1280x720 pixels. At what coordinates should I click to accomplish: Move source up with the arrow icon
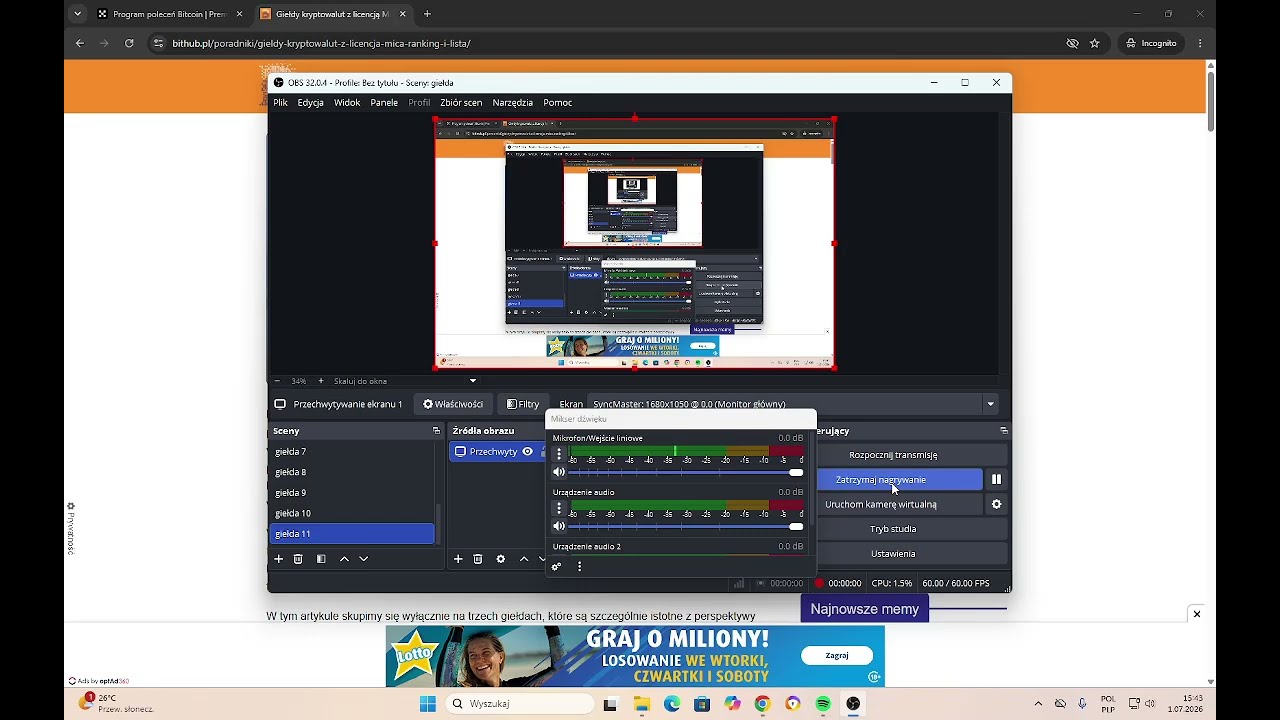point(524,559)
